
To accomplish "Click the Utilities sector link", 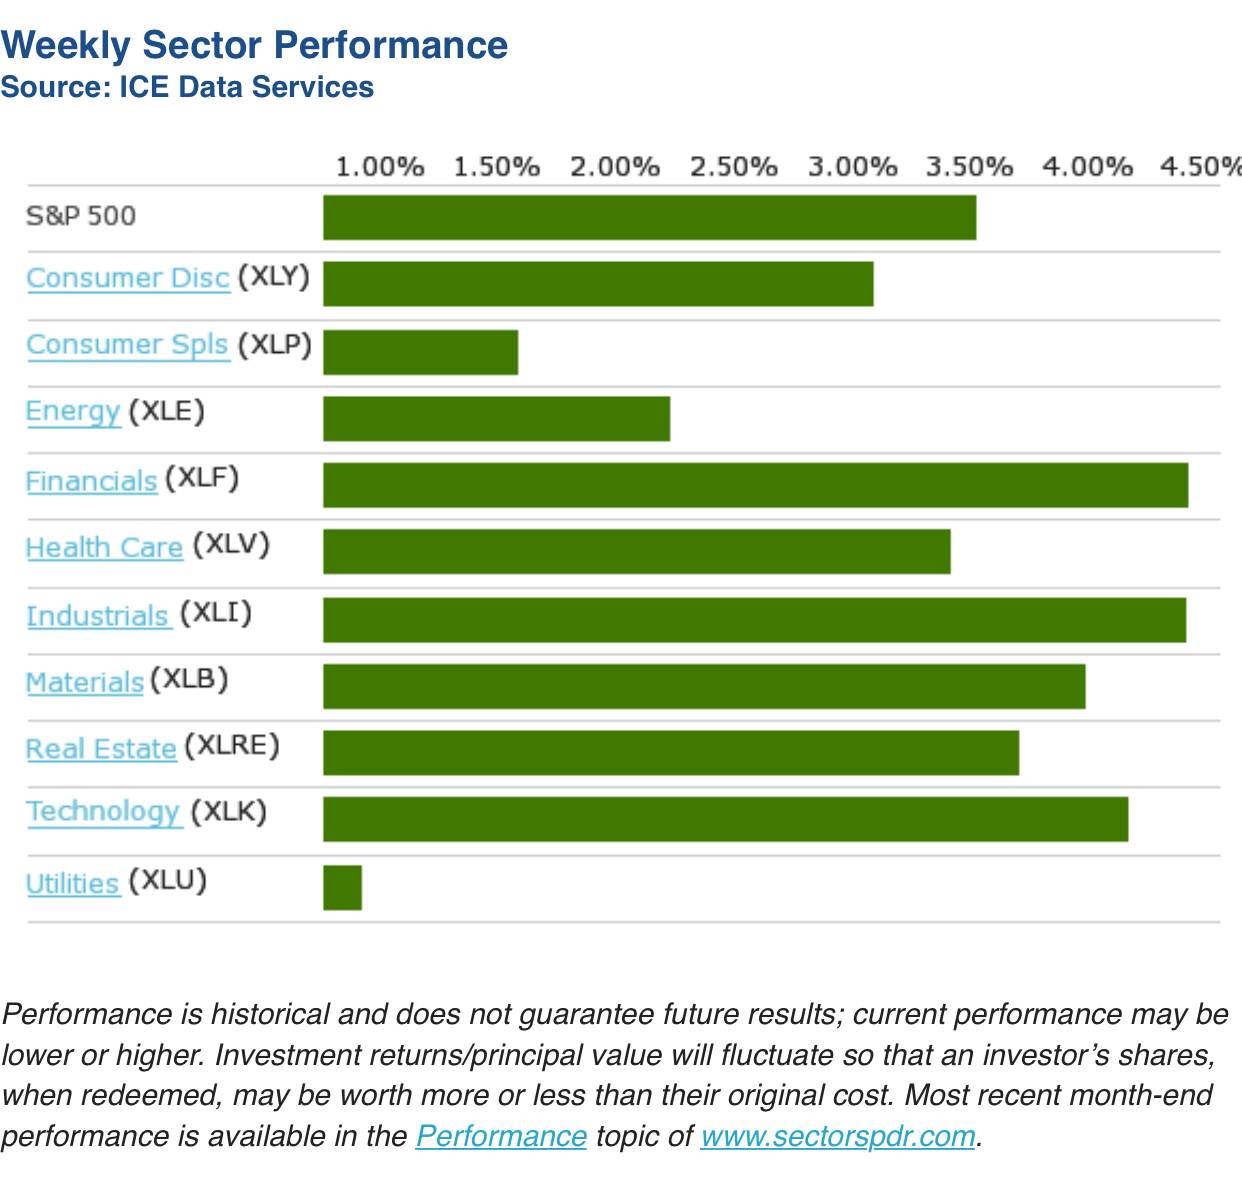I will tap(72, 883).
